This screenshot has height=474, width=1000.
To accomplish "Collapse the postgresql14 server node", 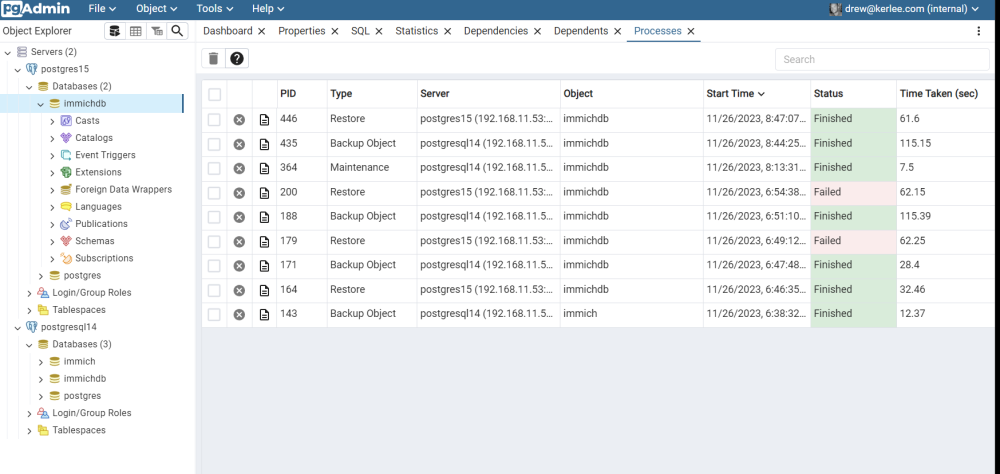I will point(18,327).
